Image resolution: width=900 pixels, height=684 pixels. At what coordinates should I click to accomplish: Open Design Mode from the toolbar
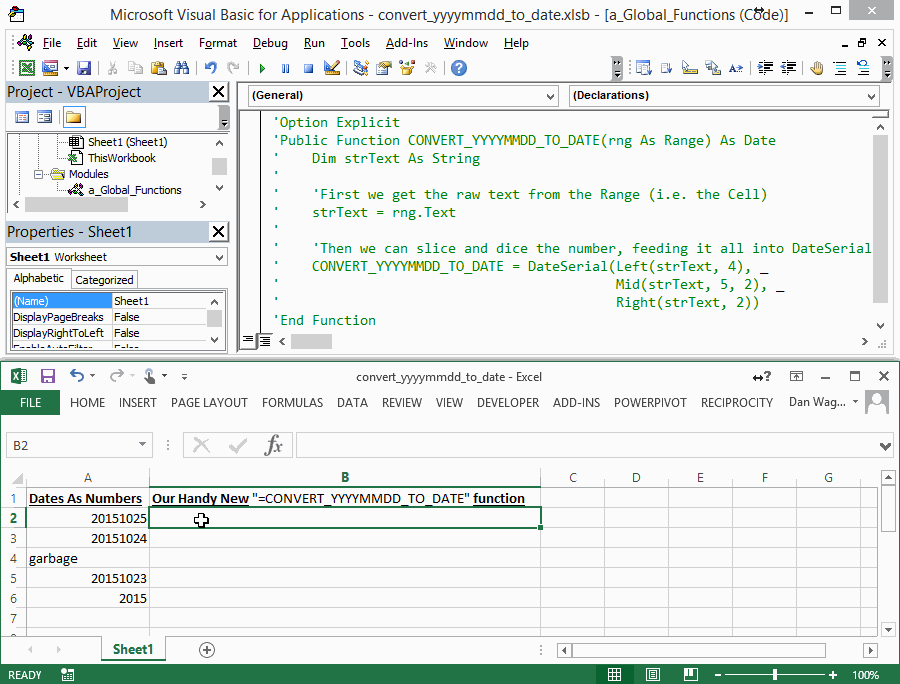(332, 68)
